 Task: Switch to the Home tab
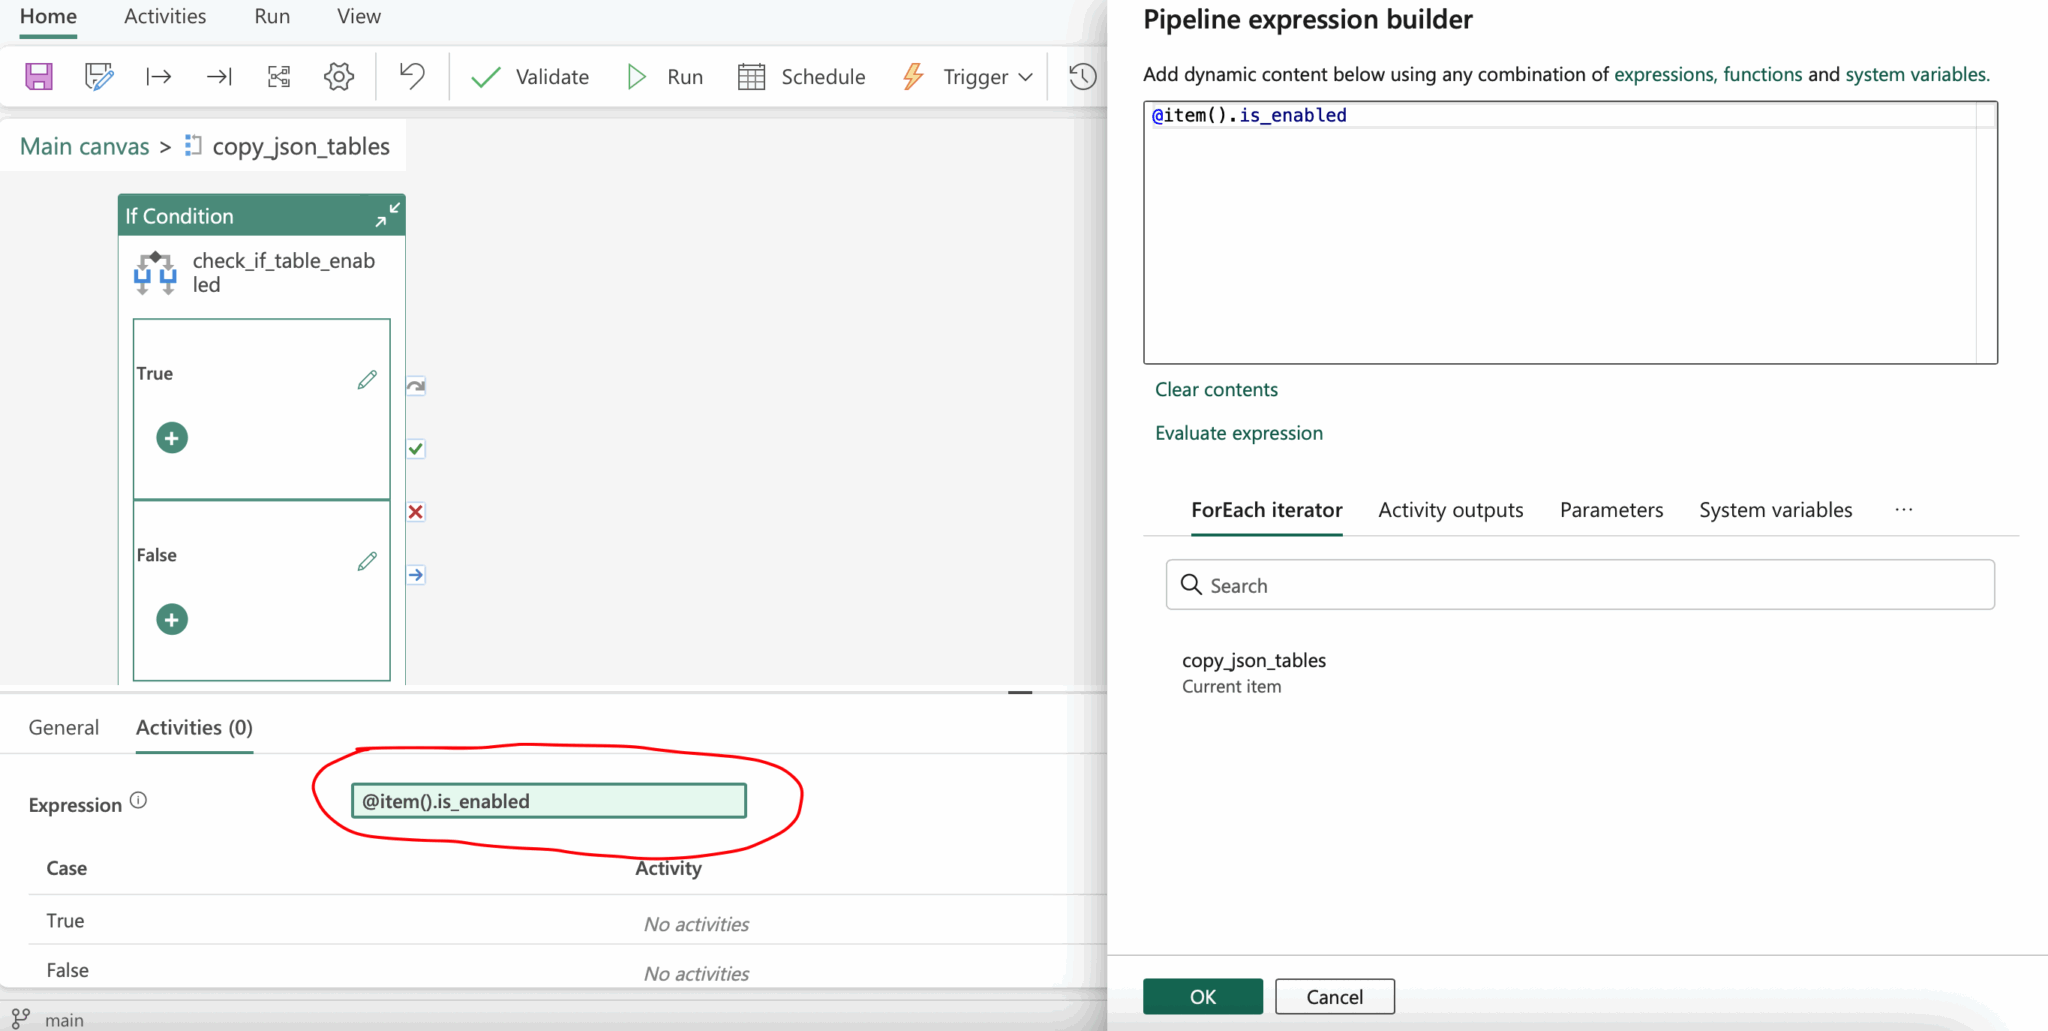pyautogui.click(x=48, y=17)
